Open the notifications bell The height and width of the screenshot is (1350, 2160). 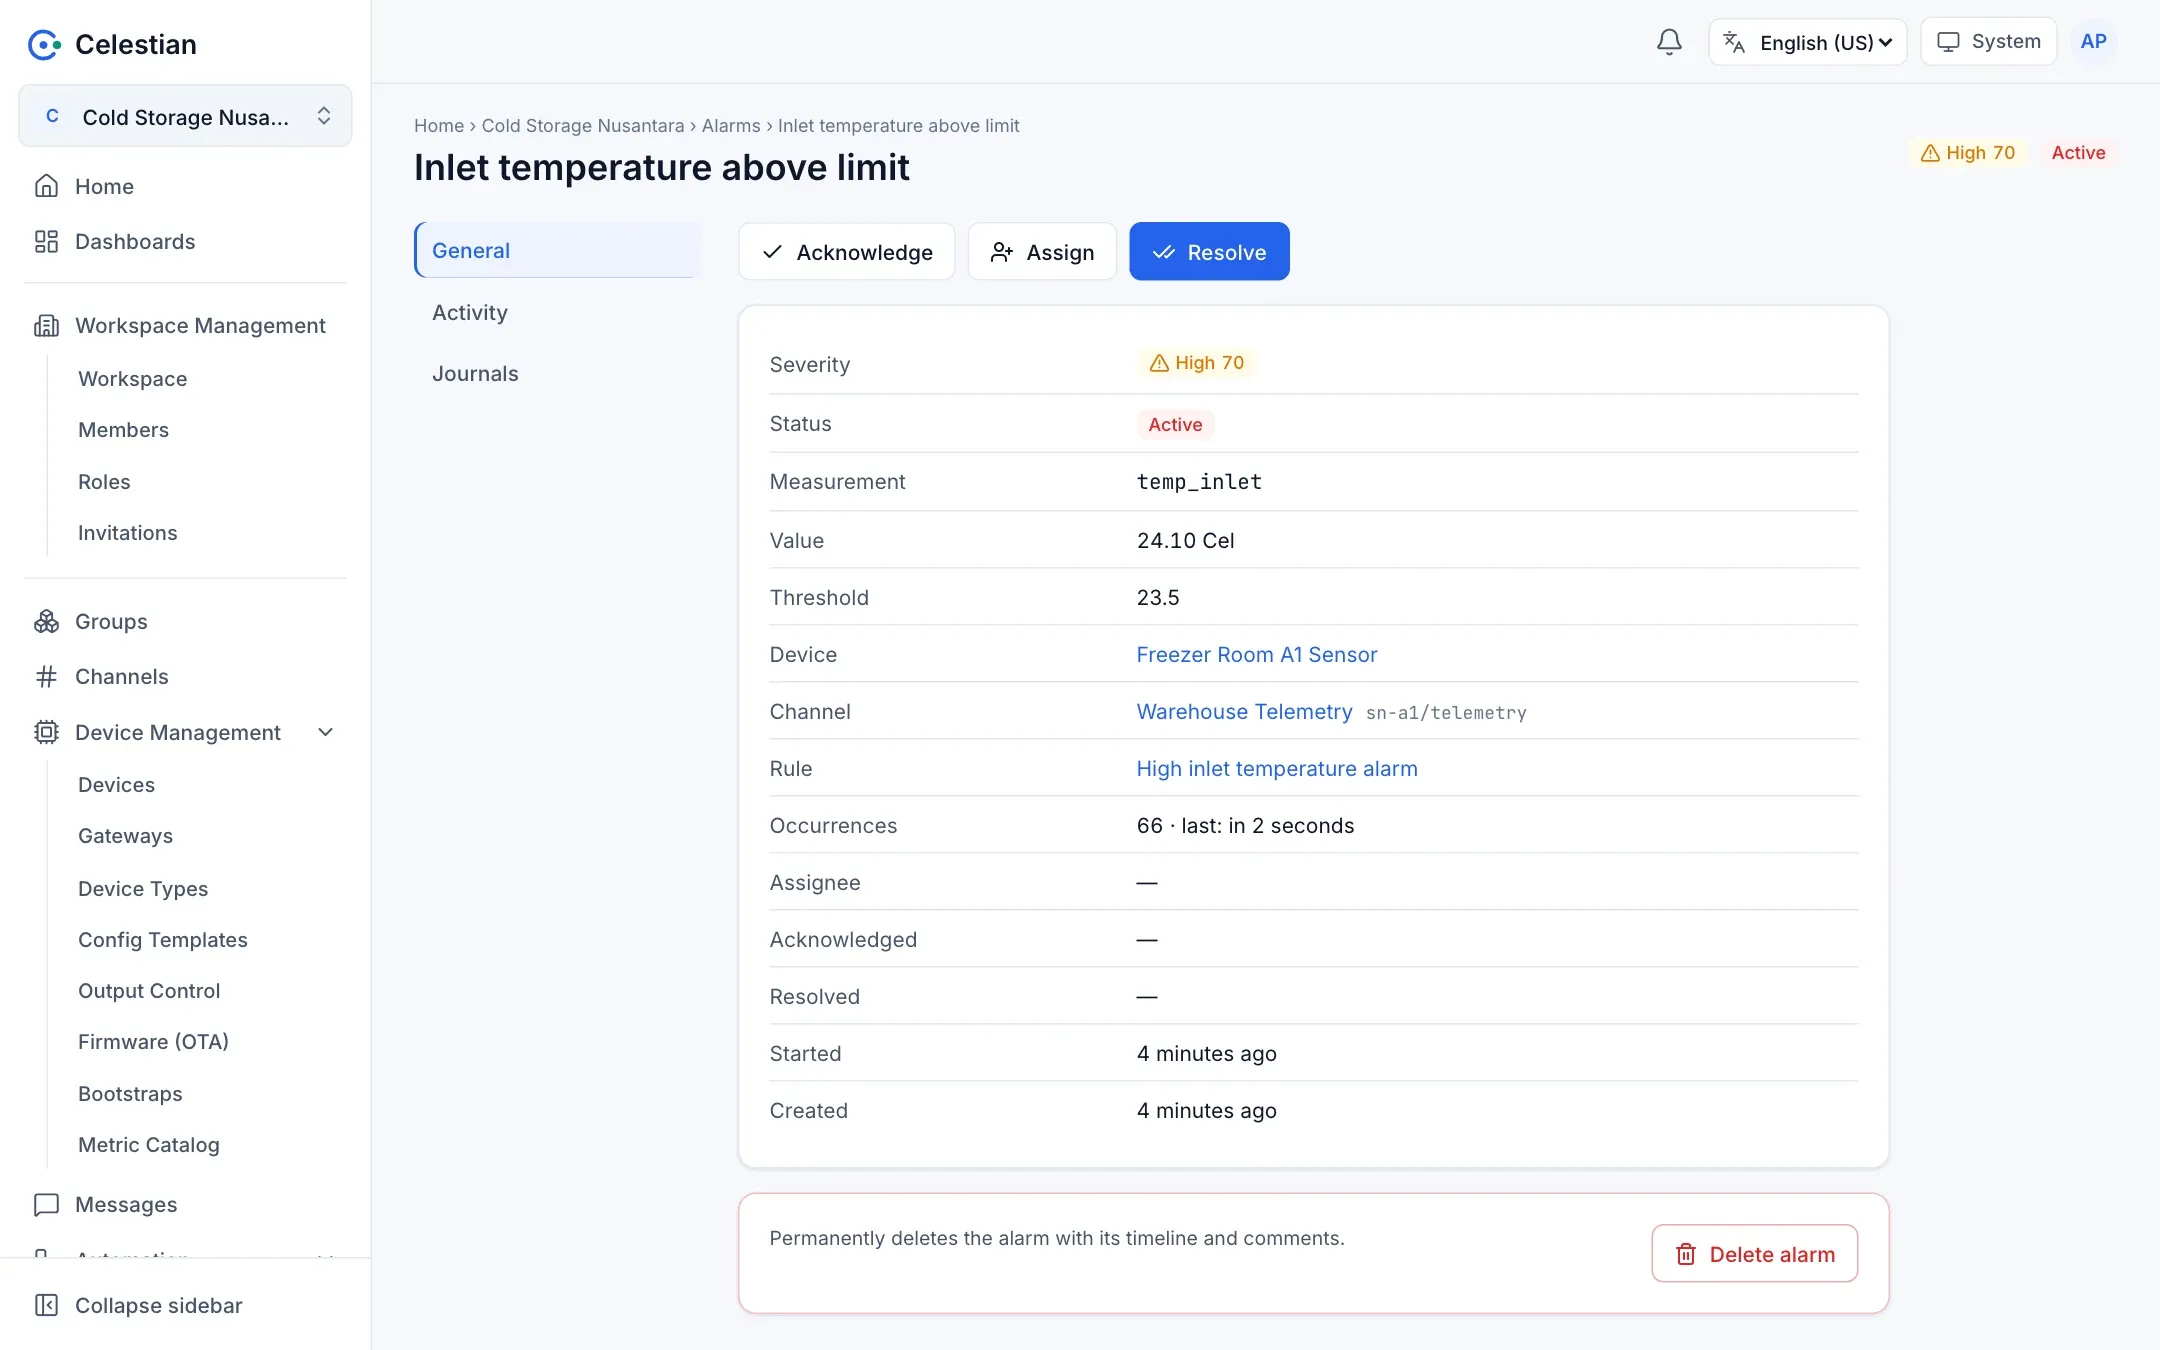[1669, 42]
